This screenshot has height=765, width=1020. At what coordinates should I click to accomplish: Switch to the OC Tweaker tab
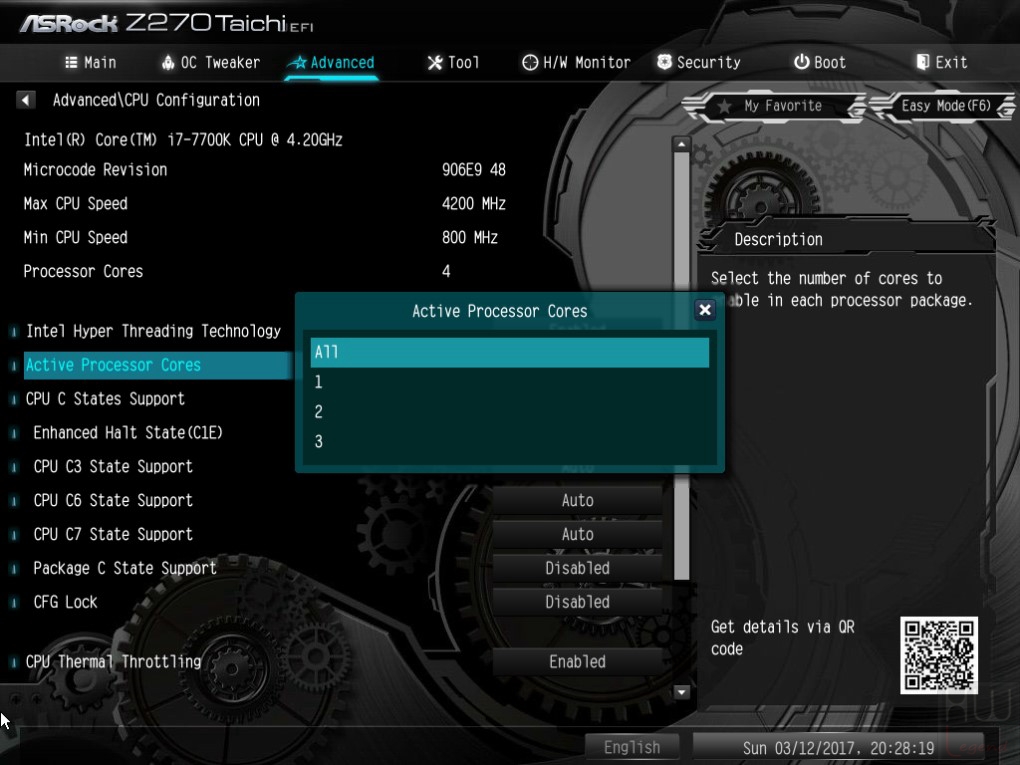click(x=210, y=62)
